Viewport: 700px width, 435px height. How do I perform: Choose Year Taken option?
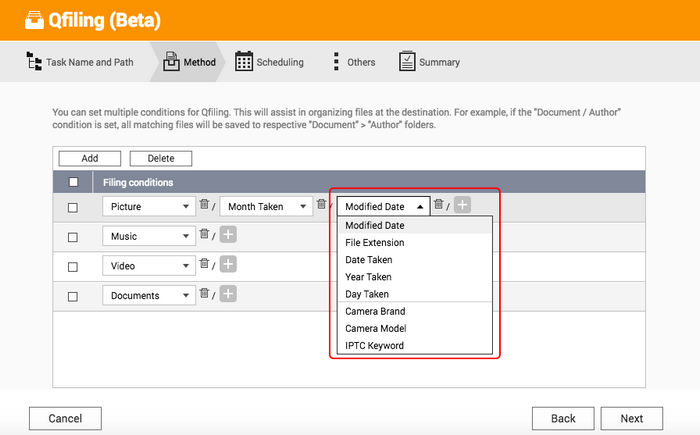[x=415, y=277]
